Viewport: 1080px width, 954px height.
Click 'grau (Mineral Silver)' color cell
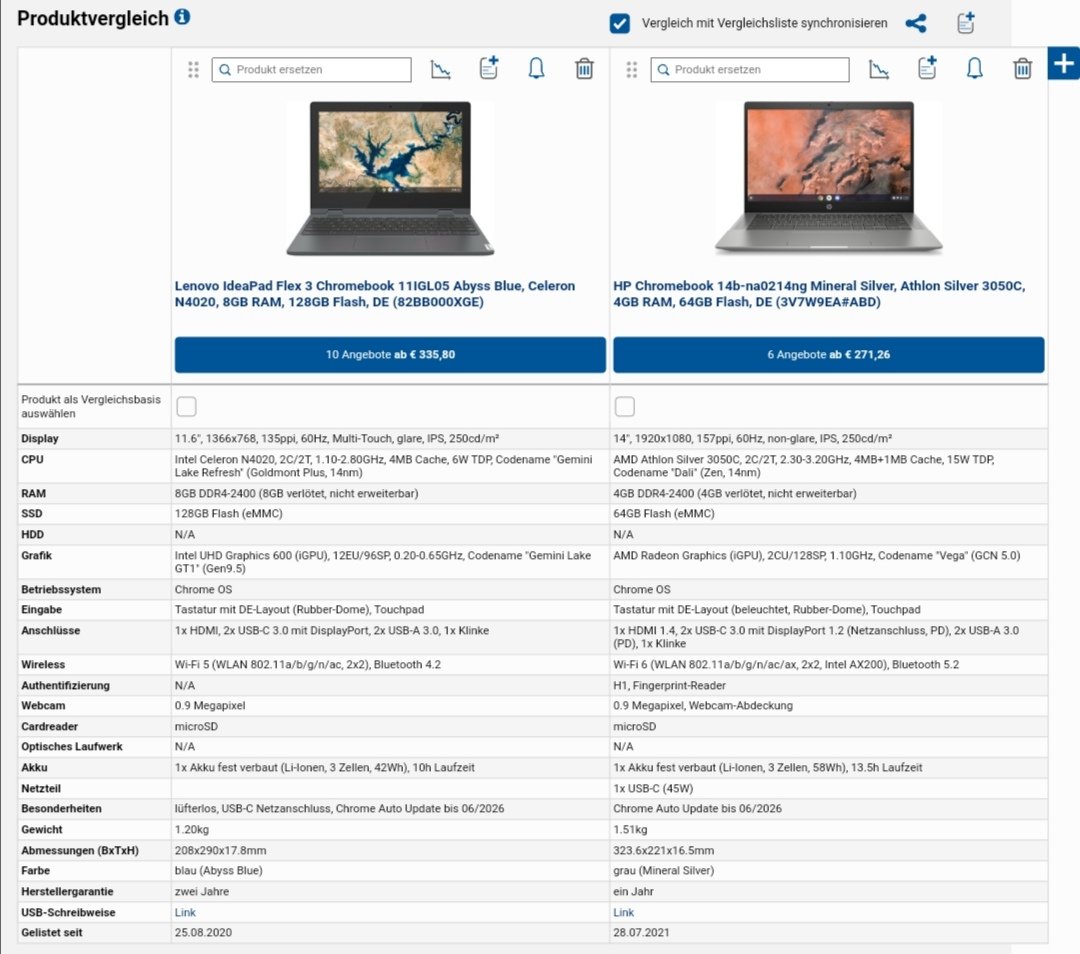(x=664, y=871)
